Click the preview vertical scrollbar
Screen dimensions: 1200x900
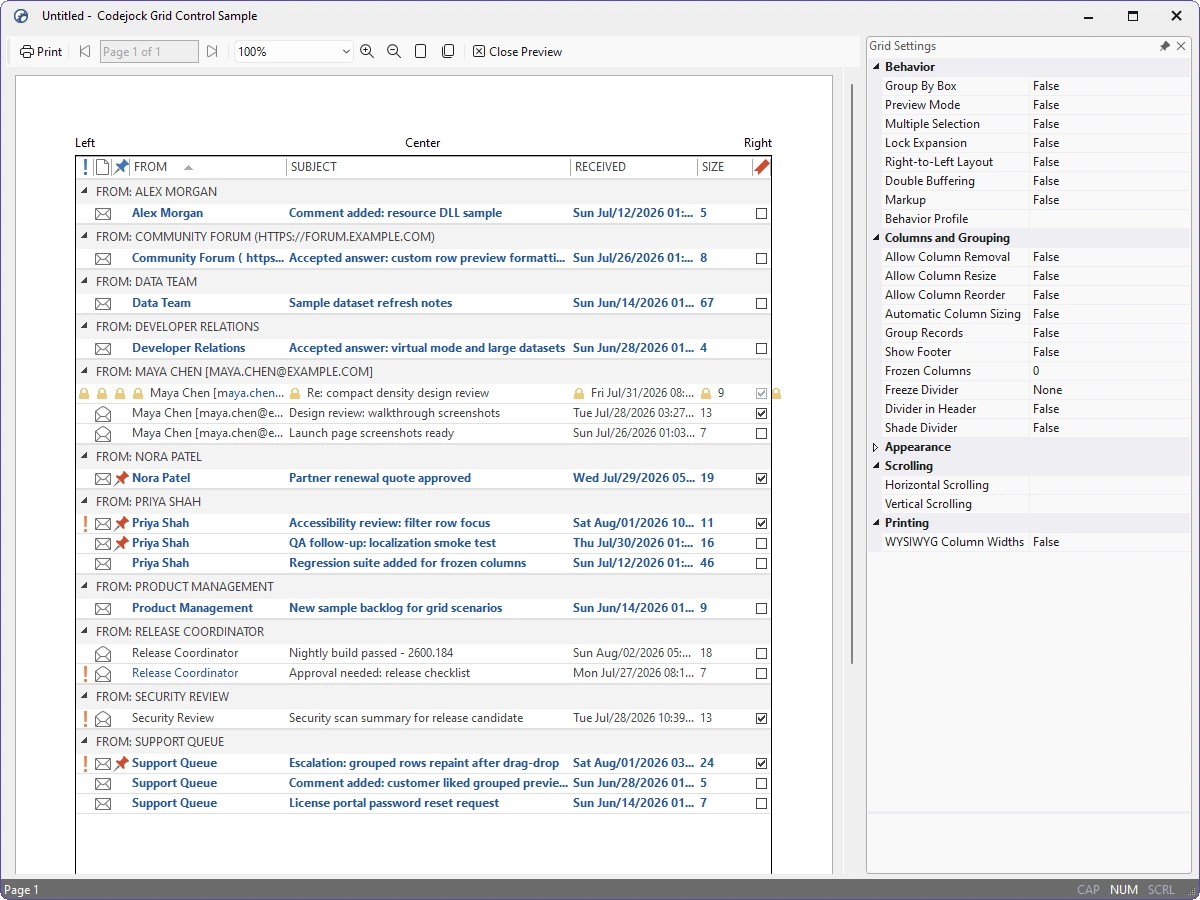click(852, 373)
